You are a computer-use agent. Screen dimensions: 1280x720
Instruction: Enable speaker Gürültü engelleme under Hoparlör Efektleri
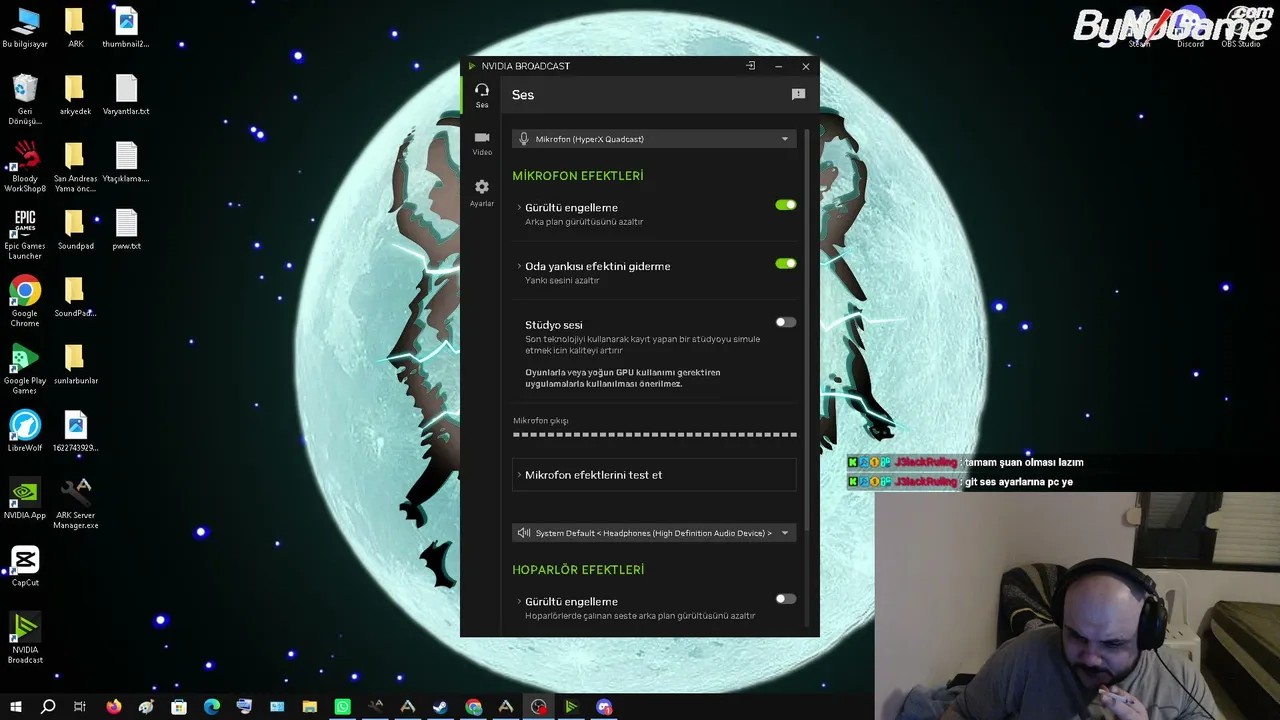click(x=786, y=599)
